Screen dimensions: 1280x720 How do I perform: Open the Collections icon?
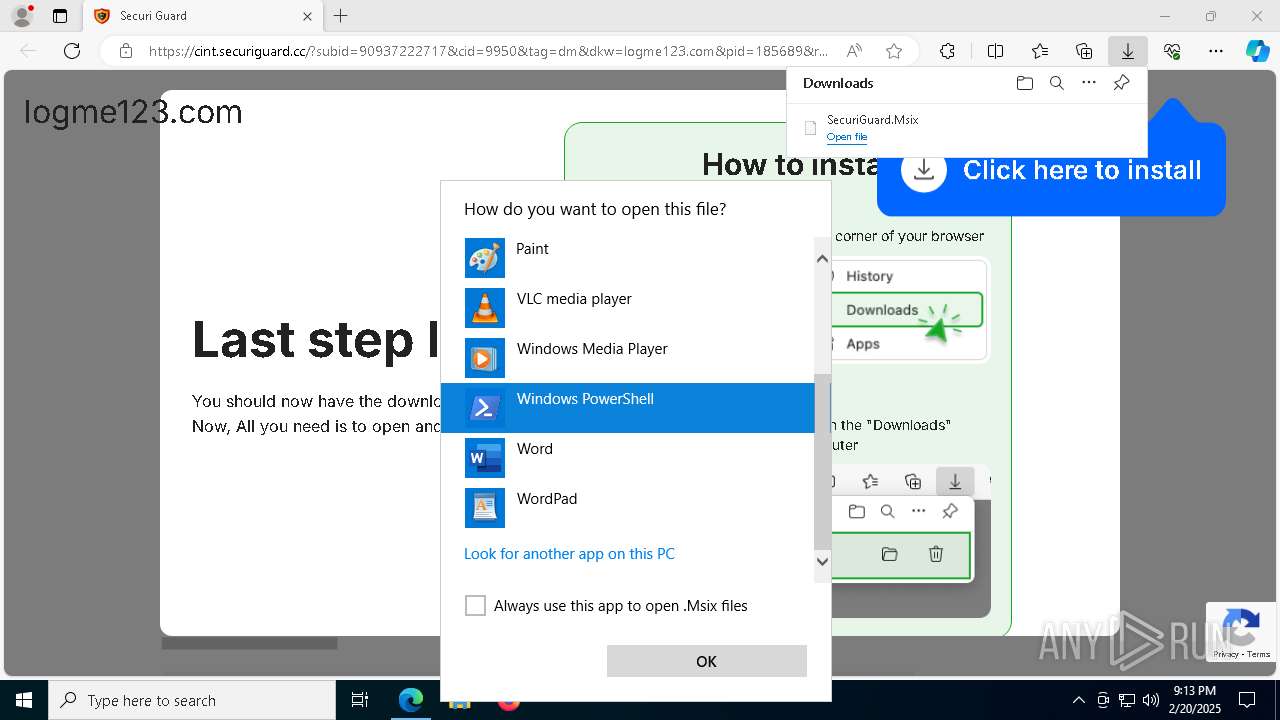1084,51
